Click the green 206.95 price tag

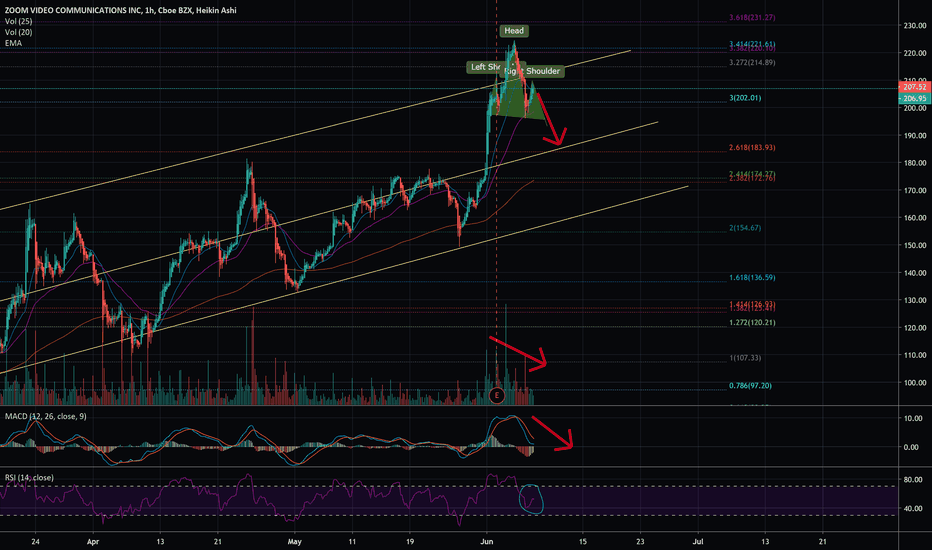915,98
